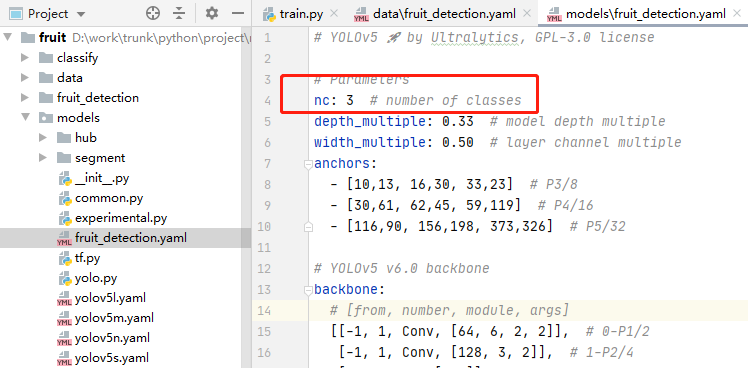
Task: Click the locate-in-project target icon
Action: [x=153, y=13]
